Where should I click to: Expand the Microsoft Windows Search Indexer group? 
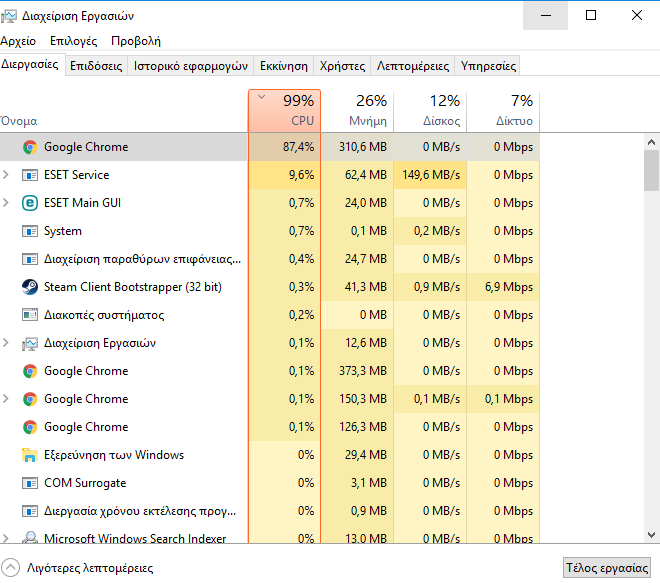[x=6, y=538]
